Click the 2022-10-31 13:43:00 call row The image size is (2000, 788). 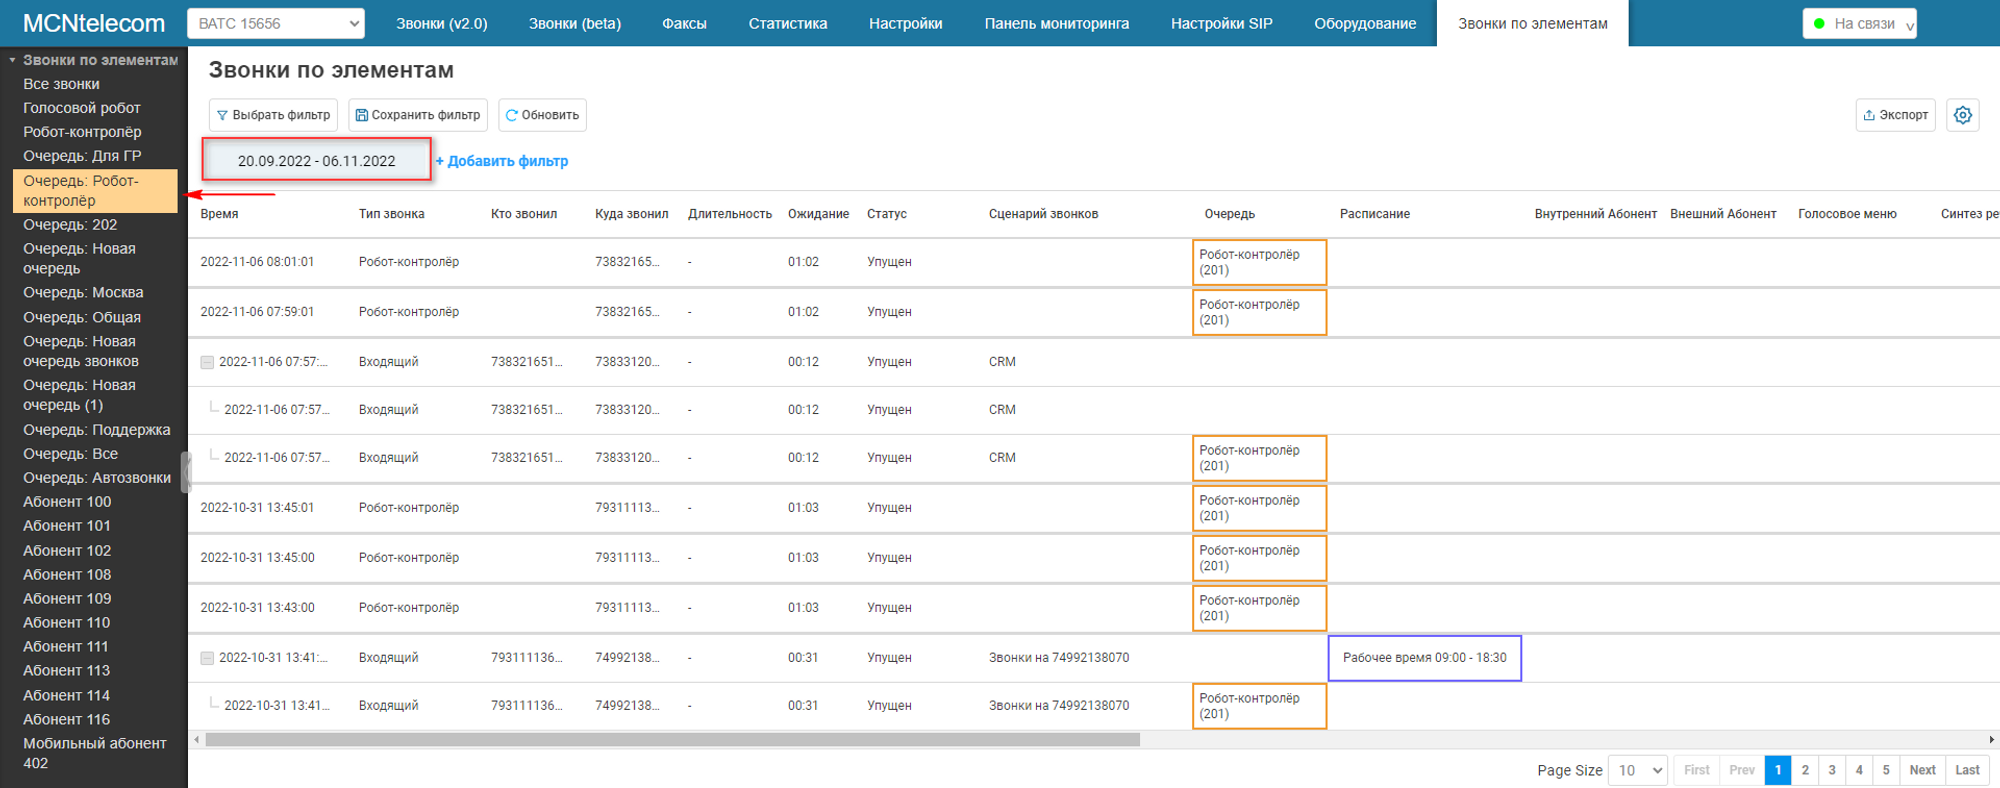[x=1094, y=608]
